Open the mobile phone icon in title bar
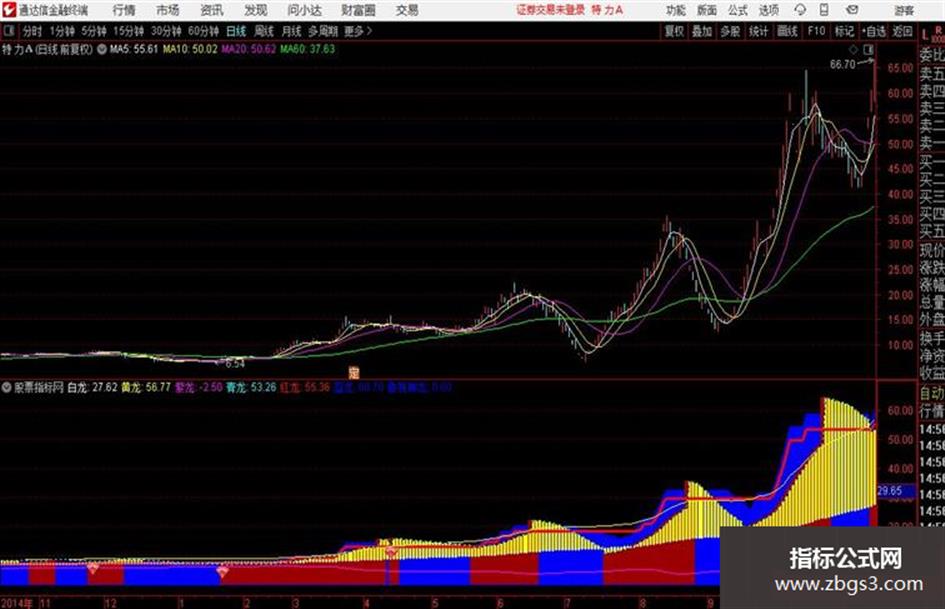This screenshot has width=945, height=609. (824, 10)
